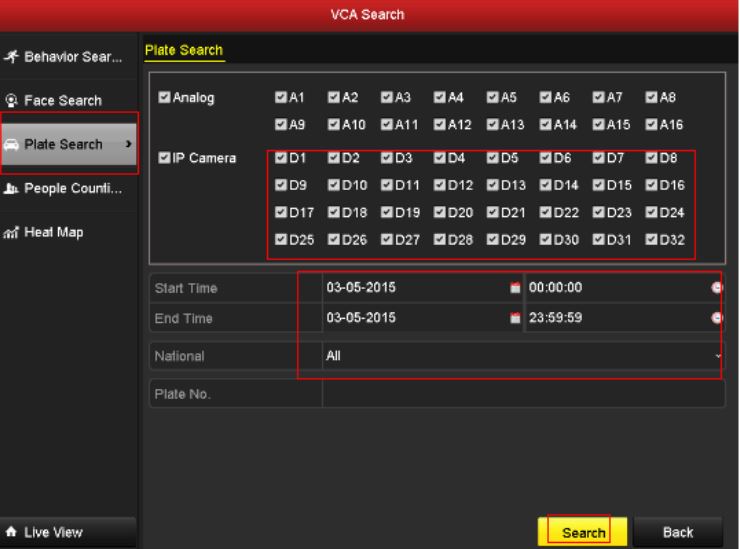740x549 pixels.
Task: Click the End Time 23:59:59 field
Action: tap(624, 318)
